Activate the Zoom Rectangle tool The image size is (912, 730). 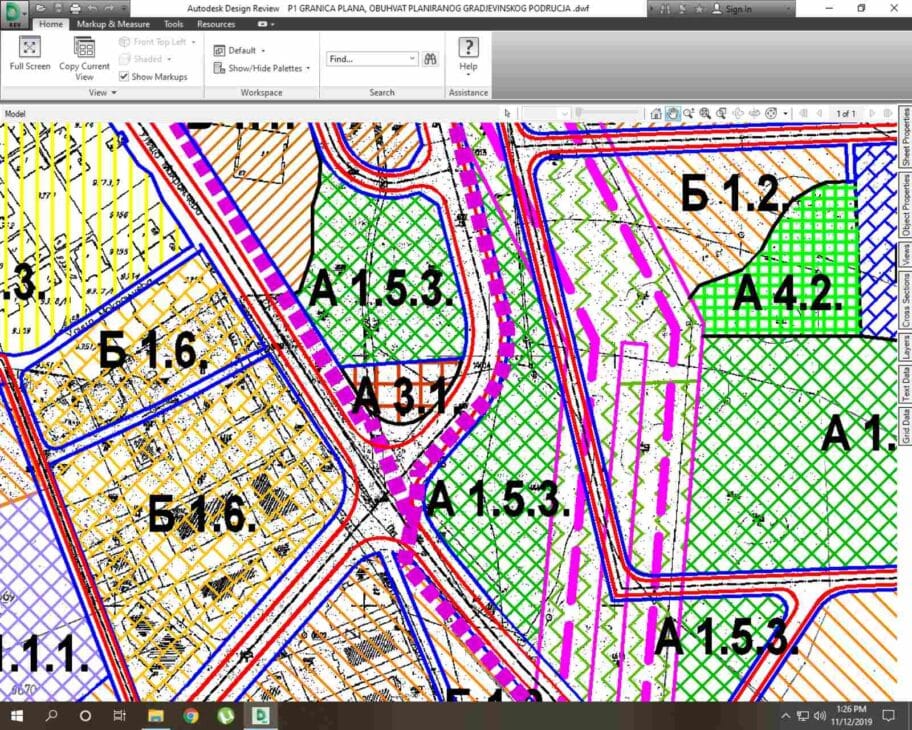coord(705,114)
